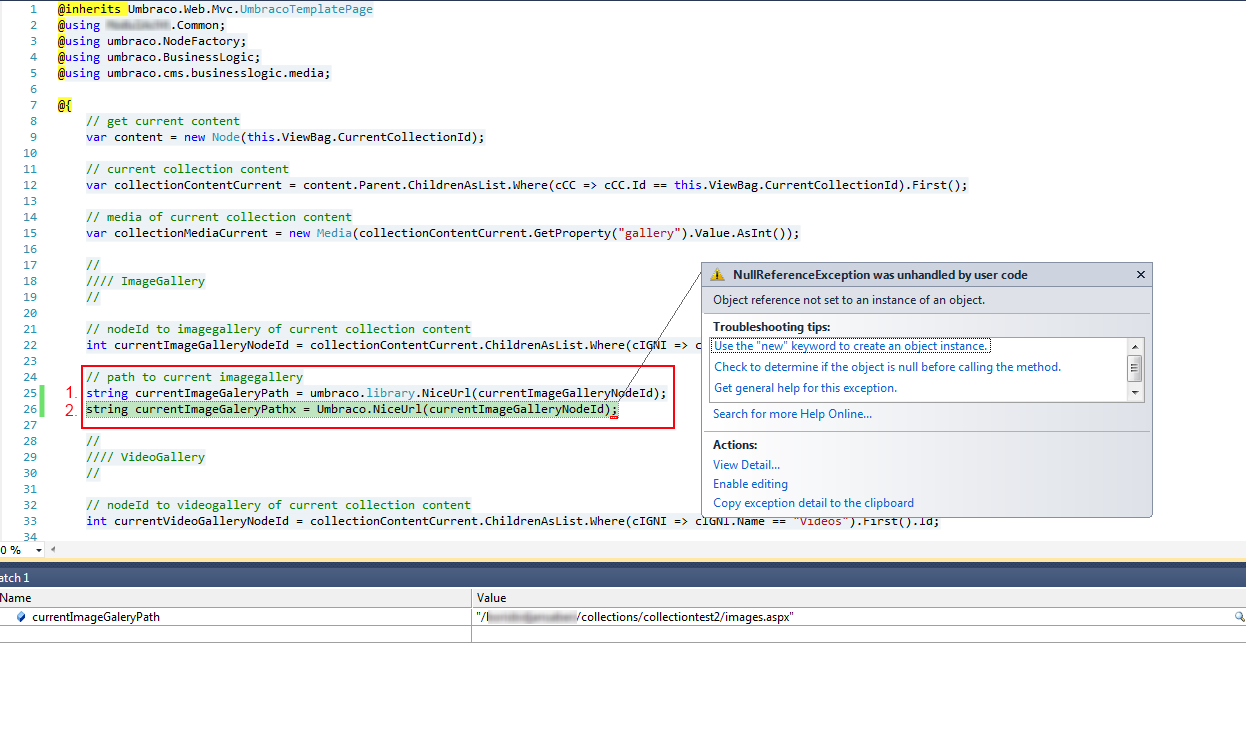Image resolution: width=1246 pixels, height=739 pixels.
Task: Click 'UmbracoTemplatePage' in the inherits line
Action: point(306,9)
